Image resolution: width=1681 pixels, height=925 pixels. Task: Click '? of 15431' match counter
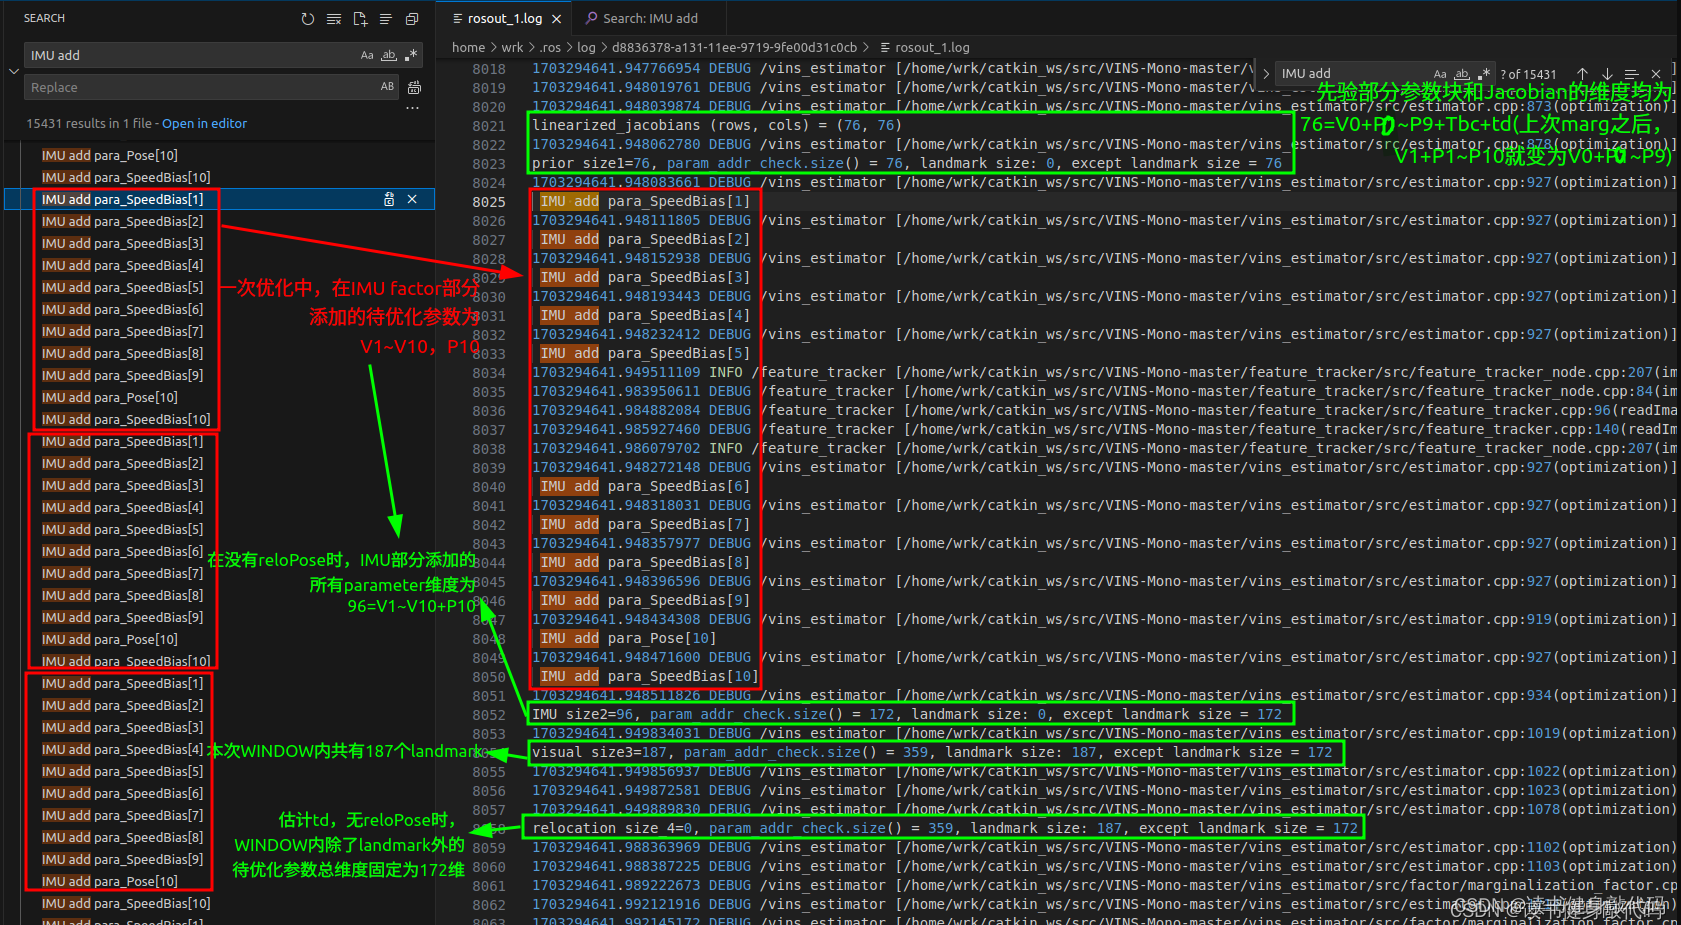pyautogui.click(x=1528, y=75)
